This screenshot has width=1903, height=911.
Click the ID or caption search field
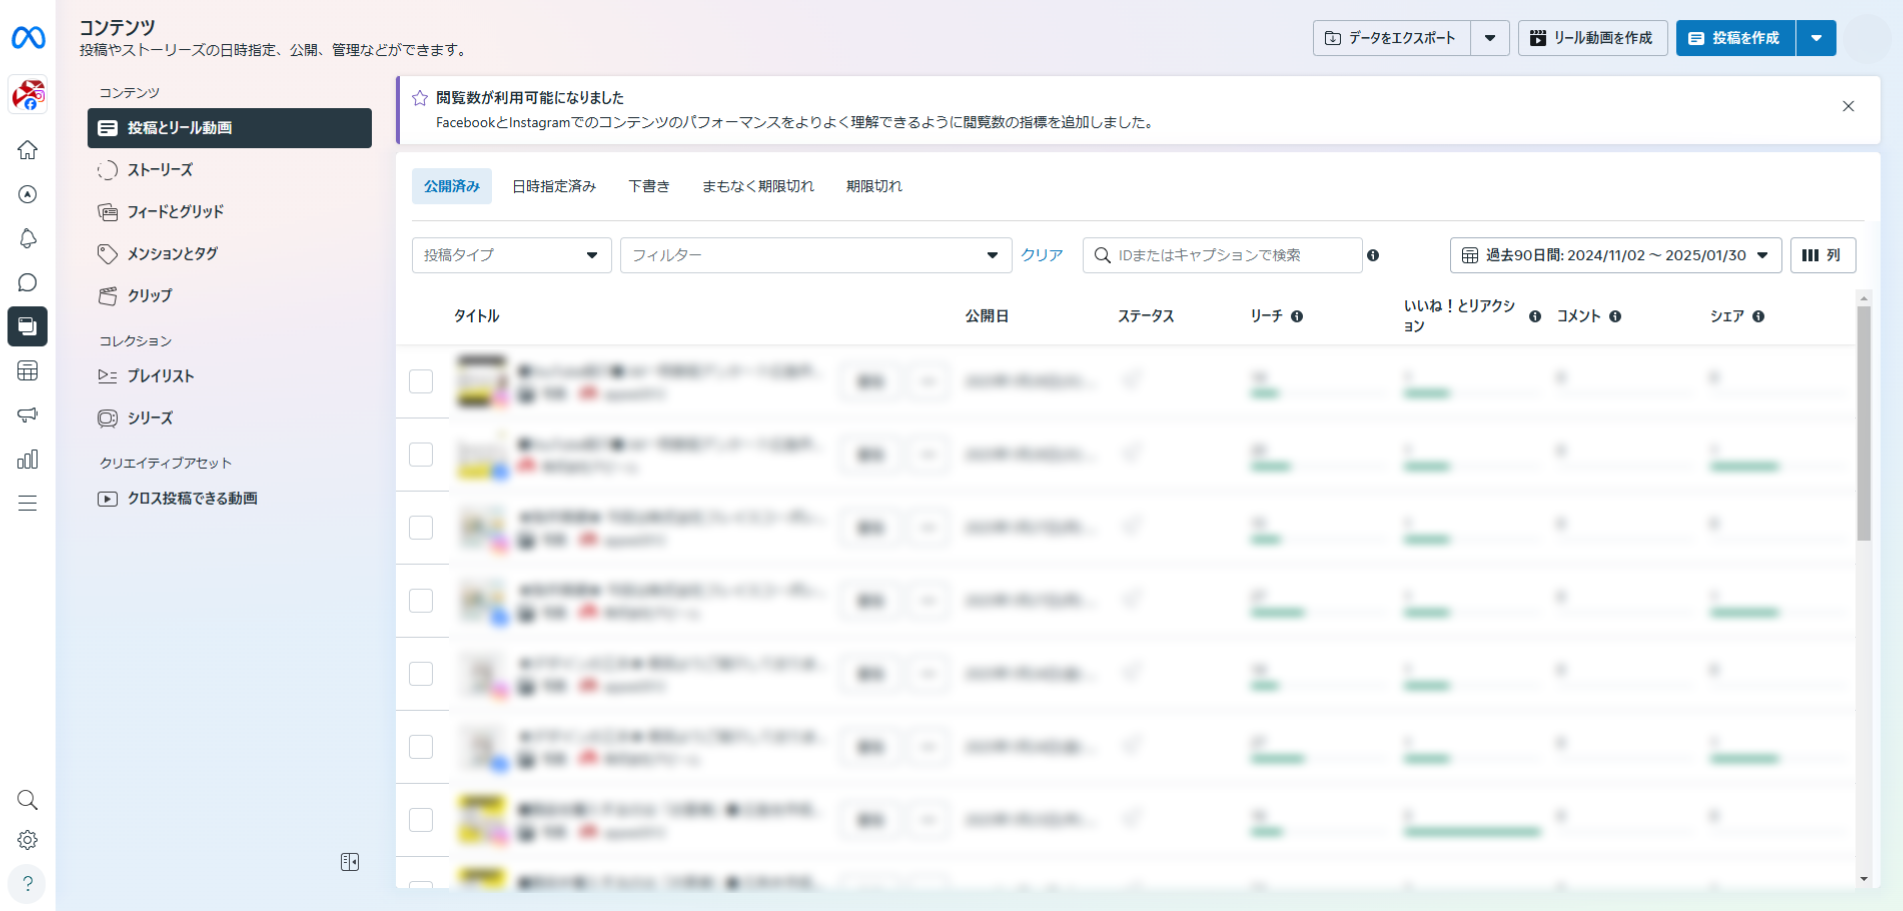(1230, 255)
